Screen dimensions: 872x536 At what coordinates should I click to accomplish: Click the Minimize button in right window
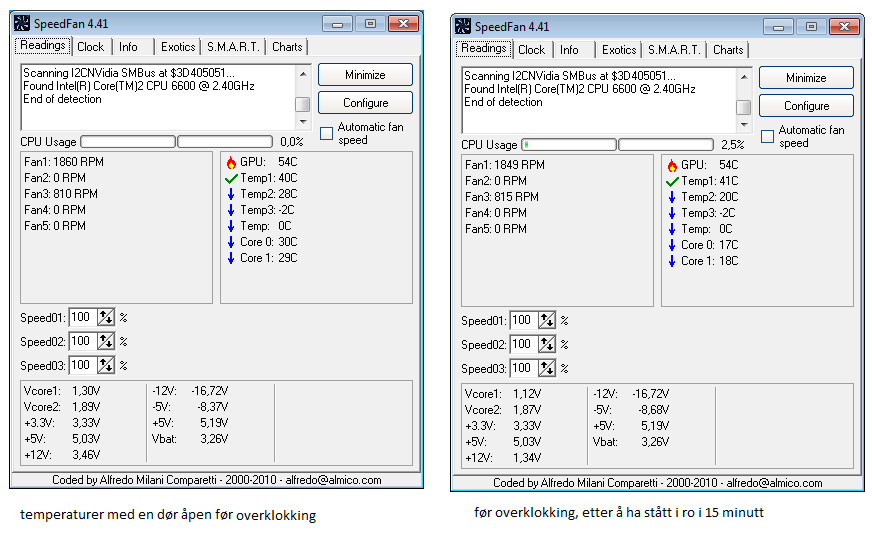[x=806, y=77]
